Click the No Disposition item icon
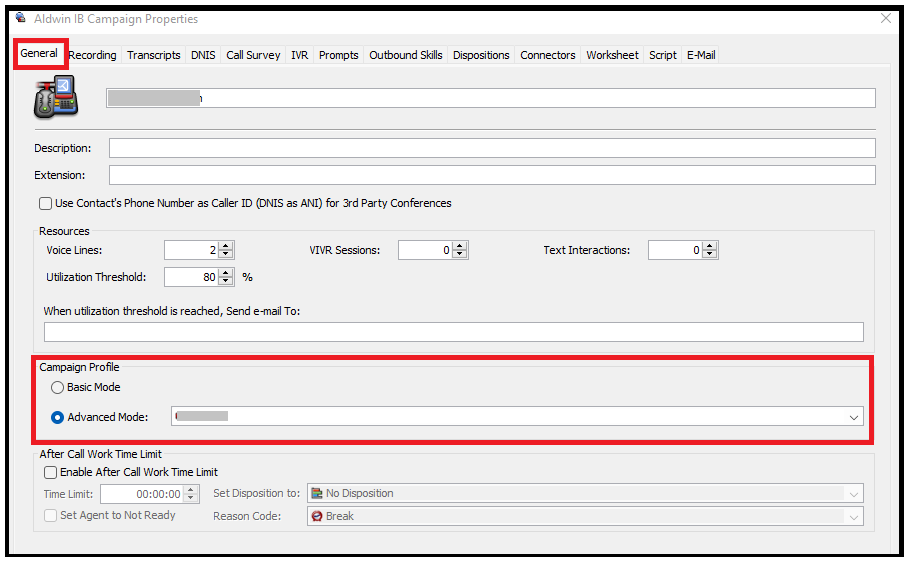The height and width of the screenshot is (562, 909). 317,494
